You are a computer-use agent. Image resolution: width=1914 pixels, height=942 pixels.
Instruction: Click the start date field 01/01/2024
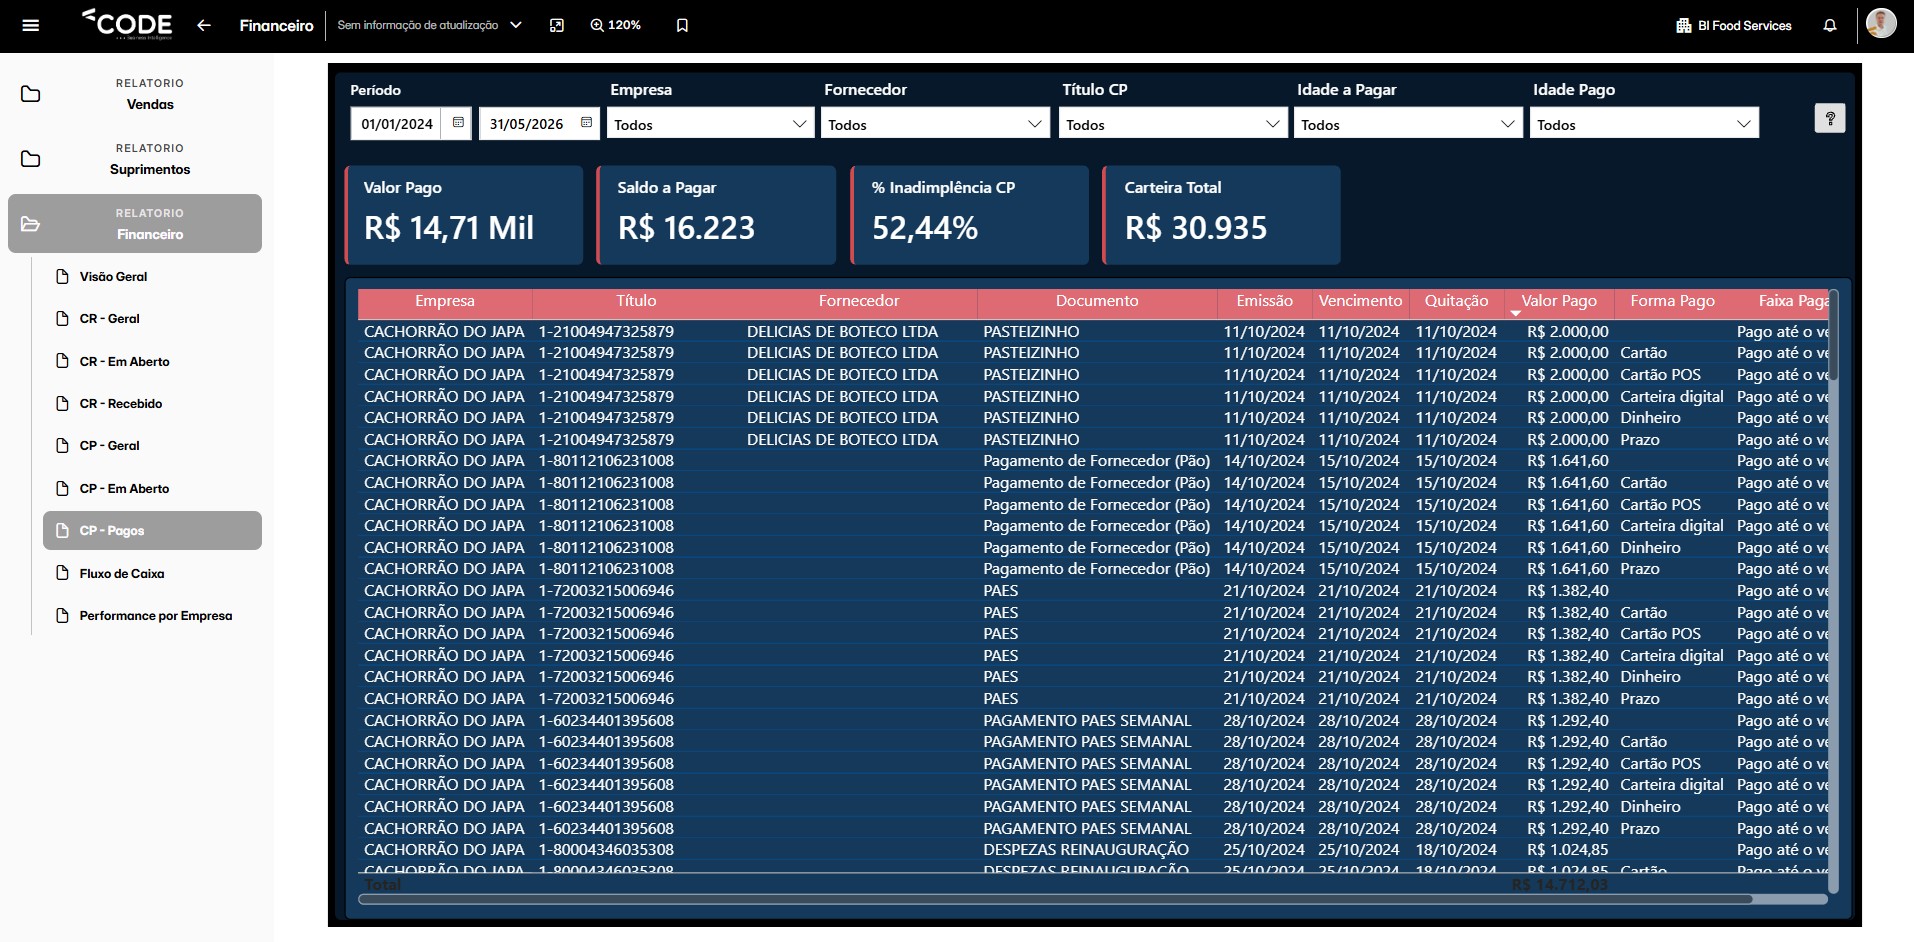[x=397, y=124]
